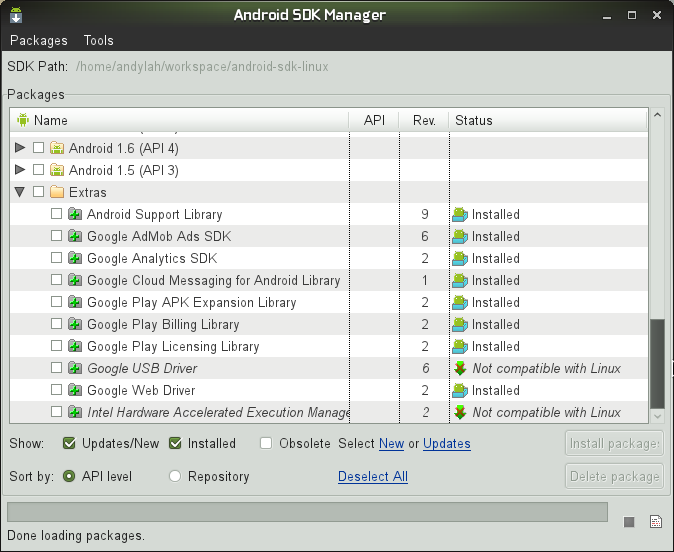Viewport: 674px width, 552px height.
Task: Select the Google USB Driver row text
Action: [x=142, y=368]
